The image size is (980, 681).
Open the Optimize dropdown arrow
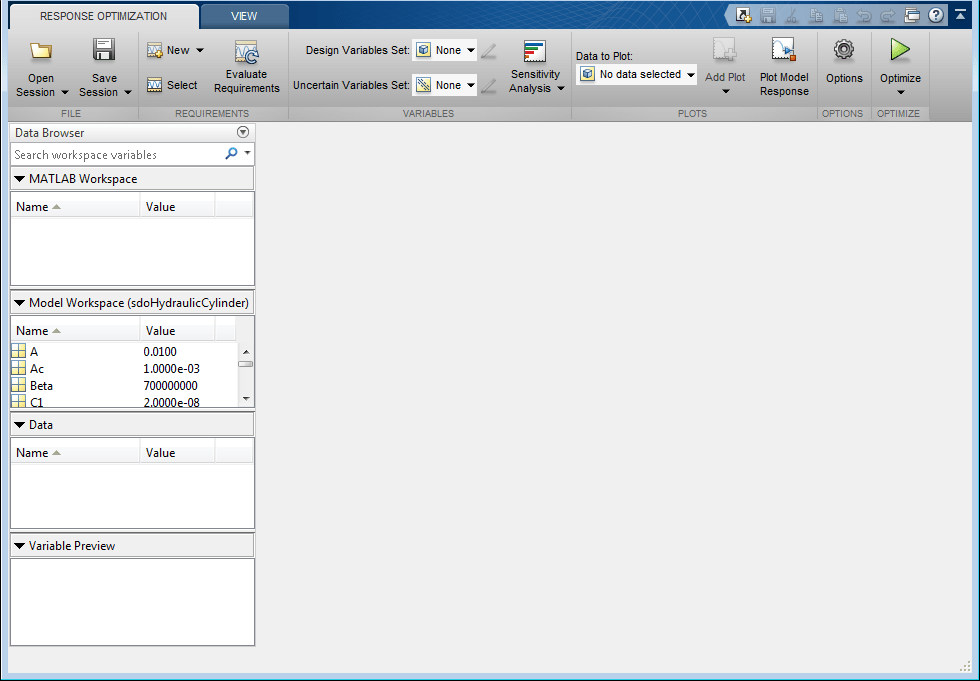click(901, 92)
